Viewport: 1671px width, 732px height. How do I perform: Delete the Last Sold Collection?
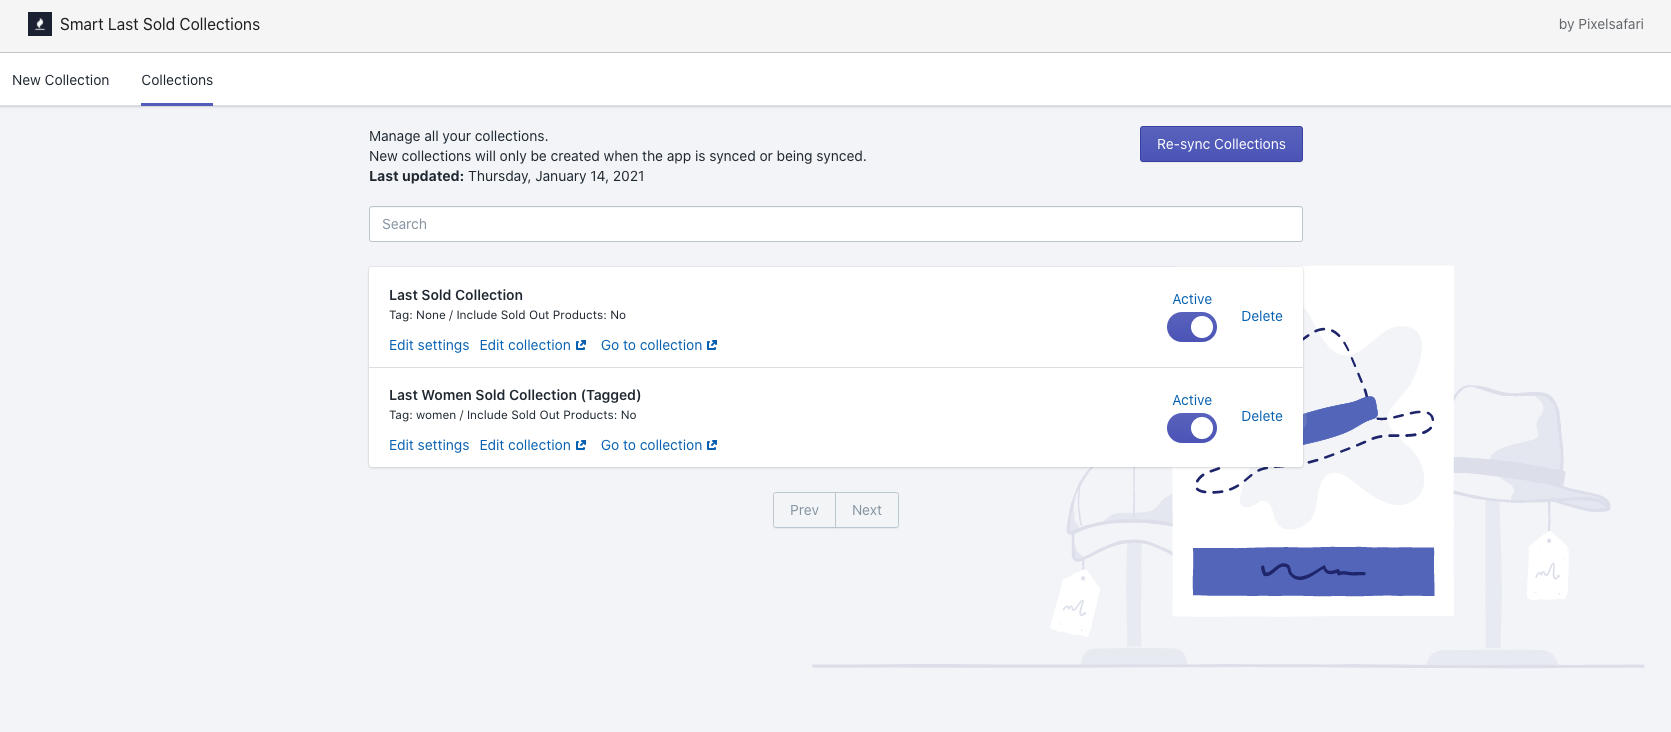coord(1261,316)
